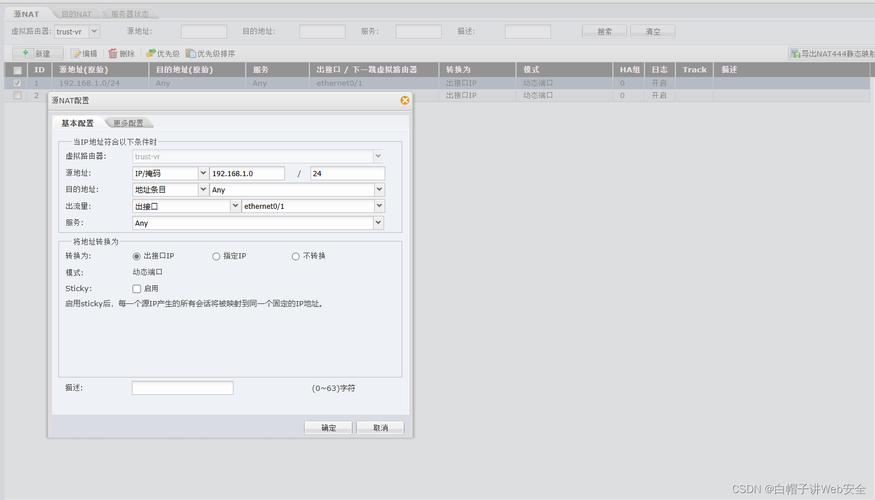This screenshot has width=875, height=500.
Task: Close the 源NAT配置 dialog with orange X
Action: [x=405, y=100]
